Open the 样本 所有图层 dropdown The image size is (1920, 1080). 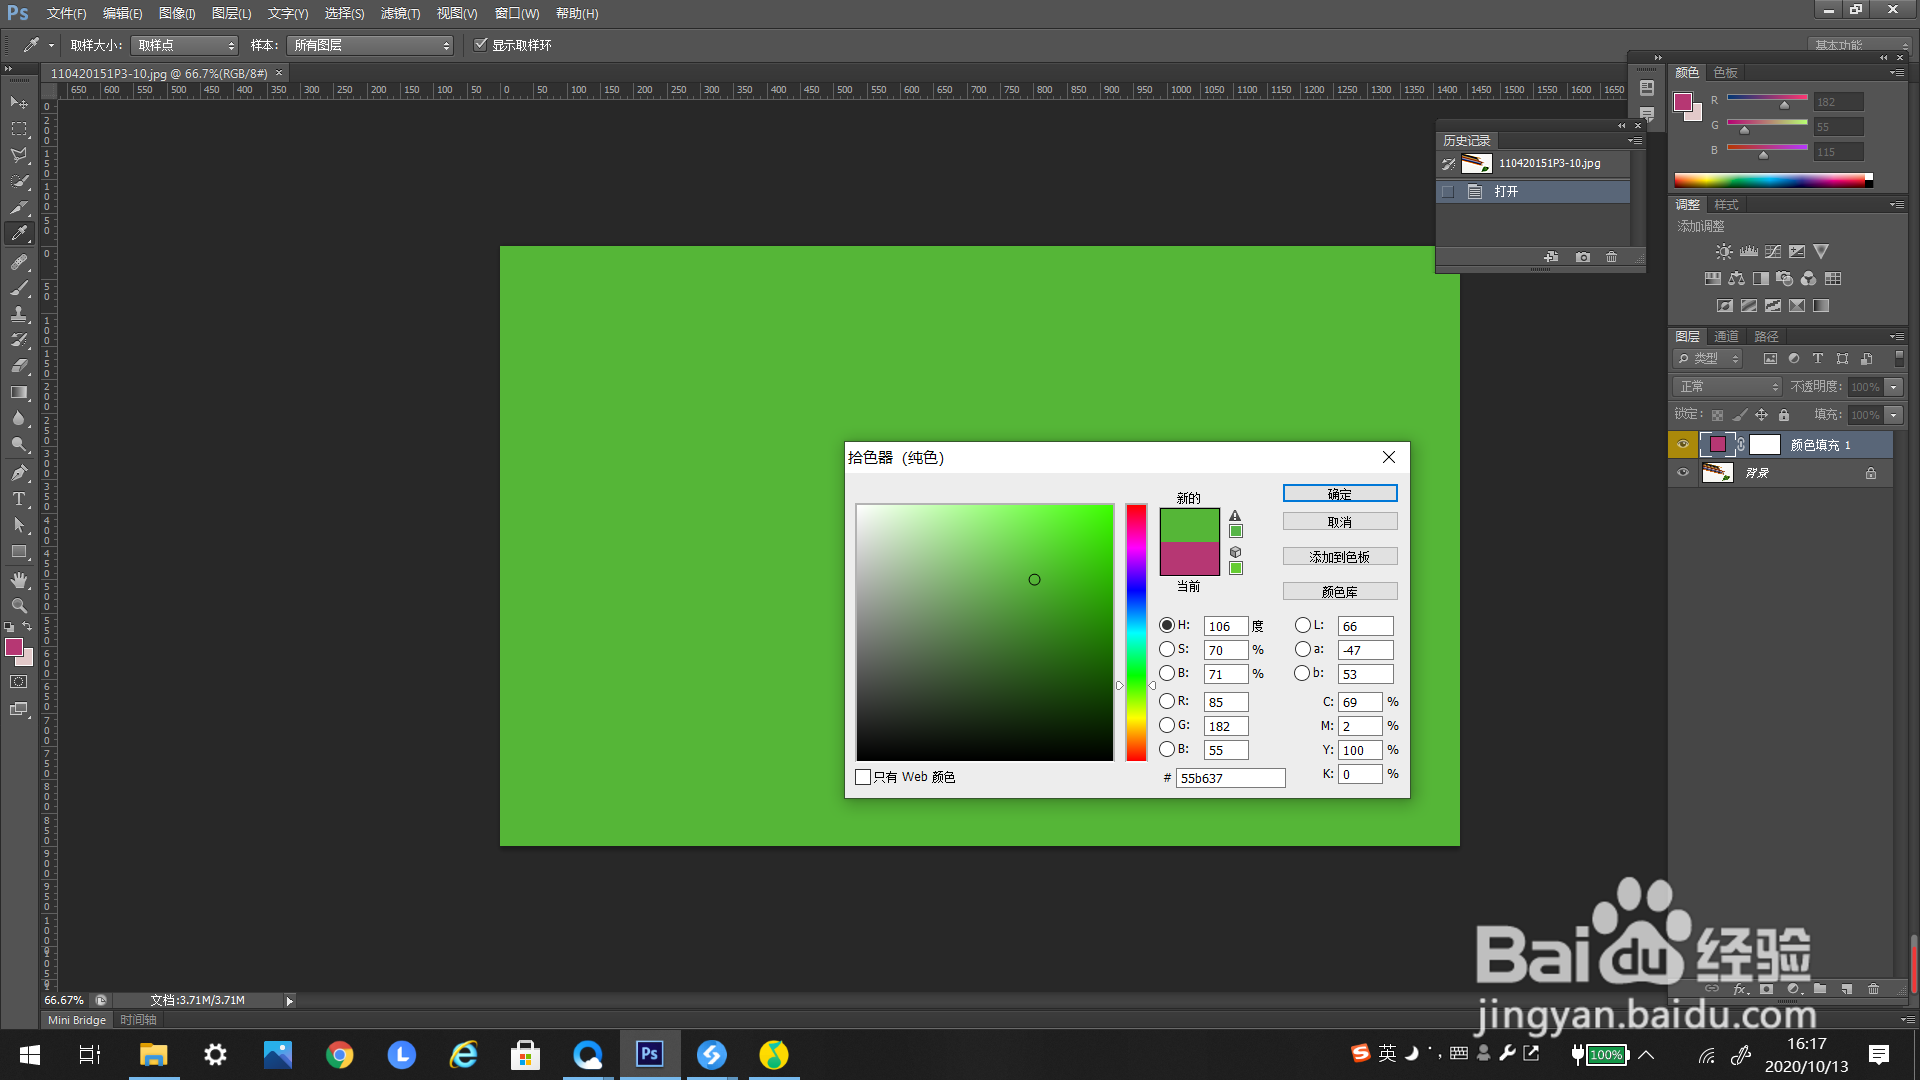pos(370,45)
